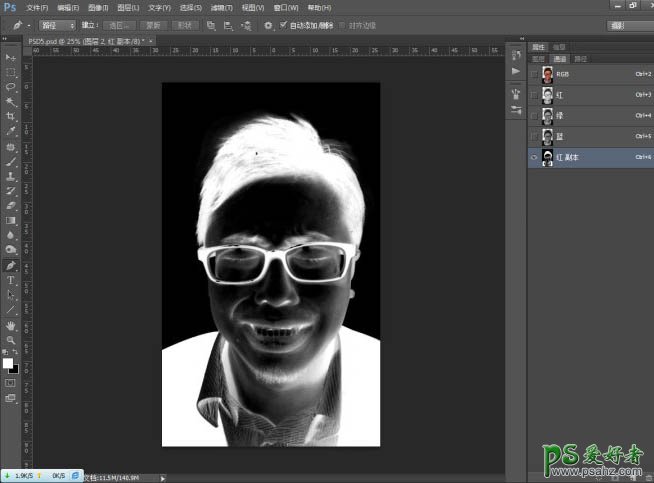Choose the Zoom magnifier tool

click(x=11, y=340)
